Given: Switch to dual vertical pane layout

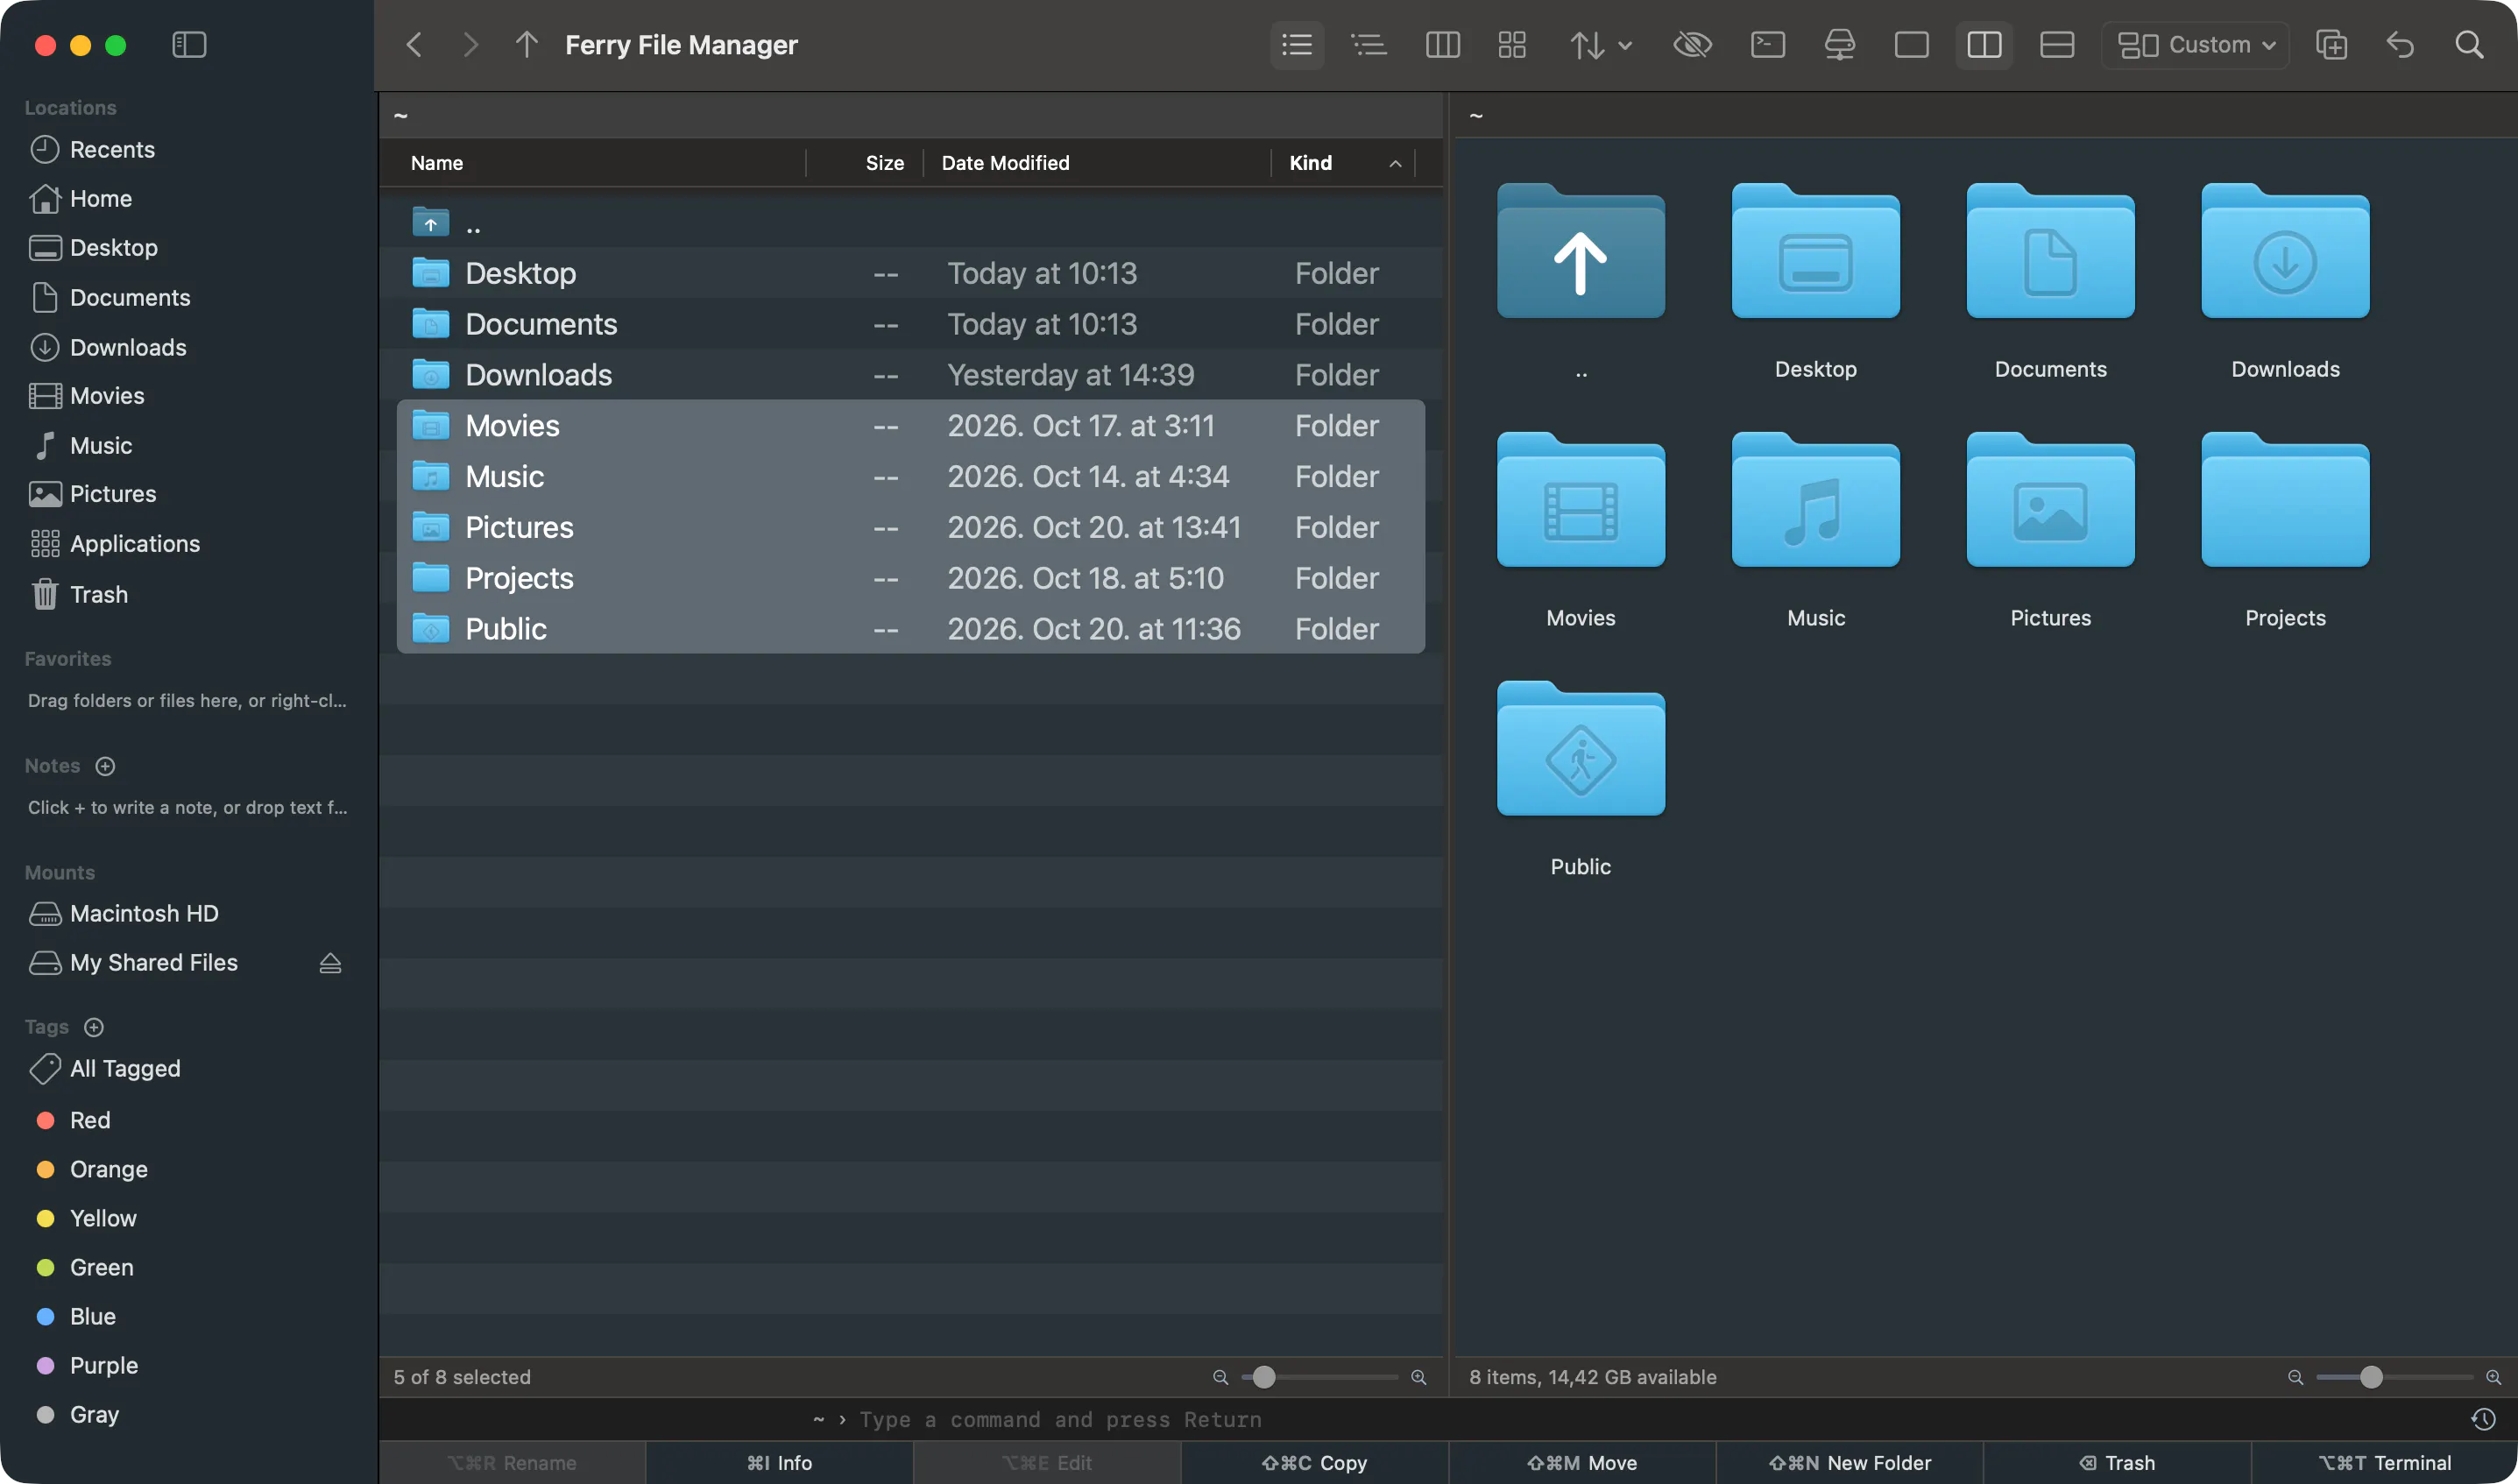Looking at the screenshot, I should pos(1984,45).
